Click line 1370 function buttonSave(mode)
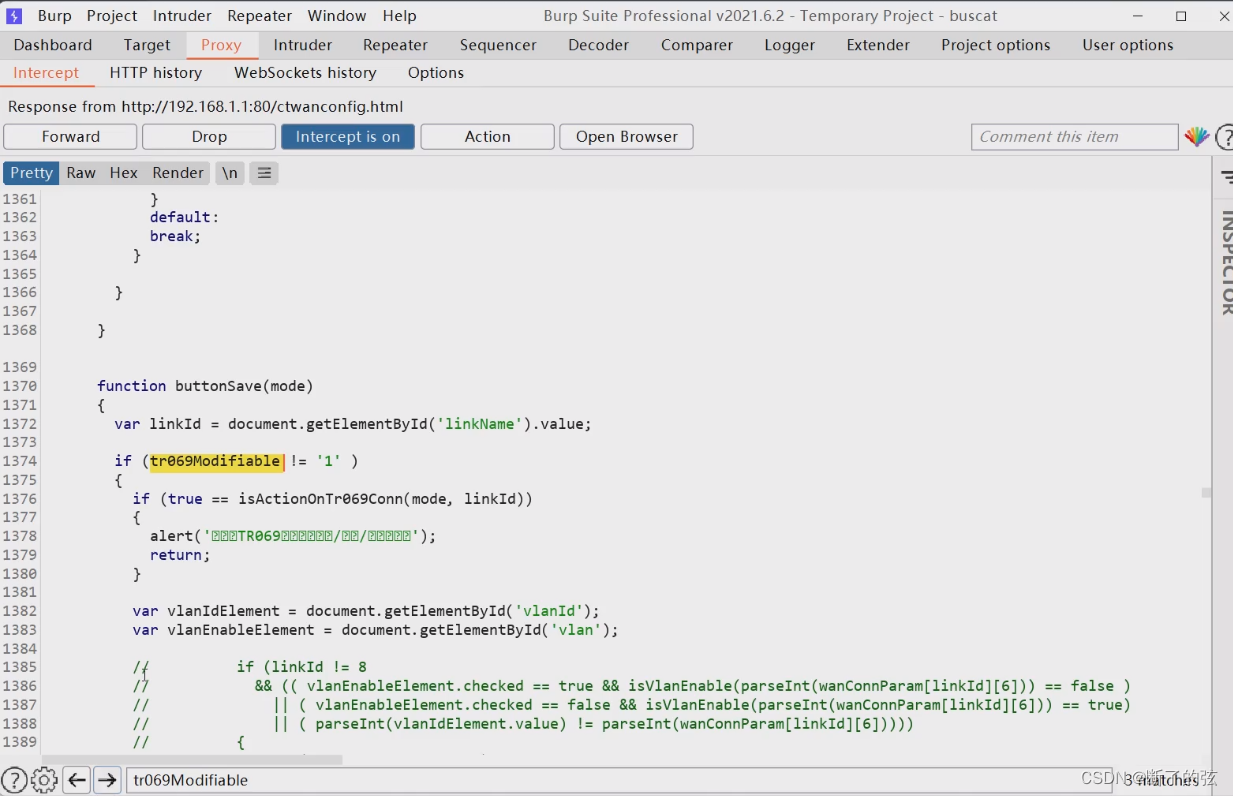 pos(205,386)
